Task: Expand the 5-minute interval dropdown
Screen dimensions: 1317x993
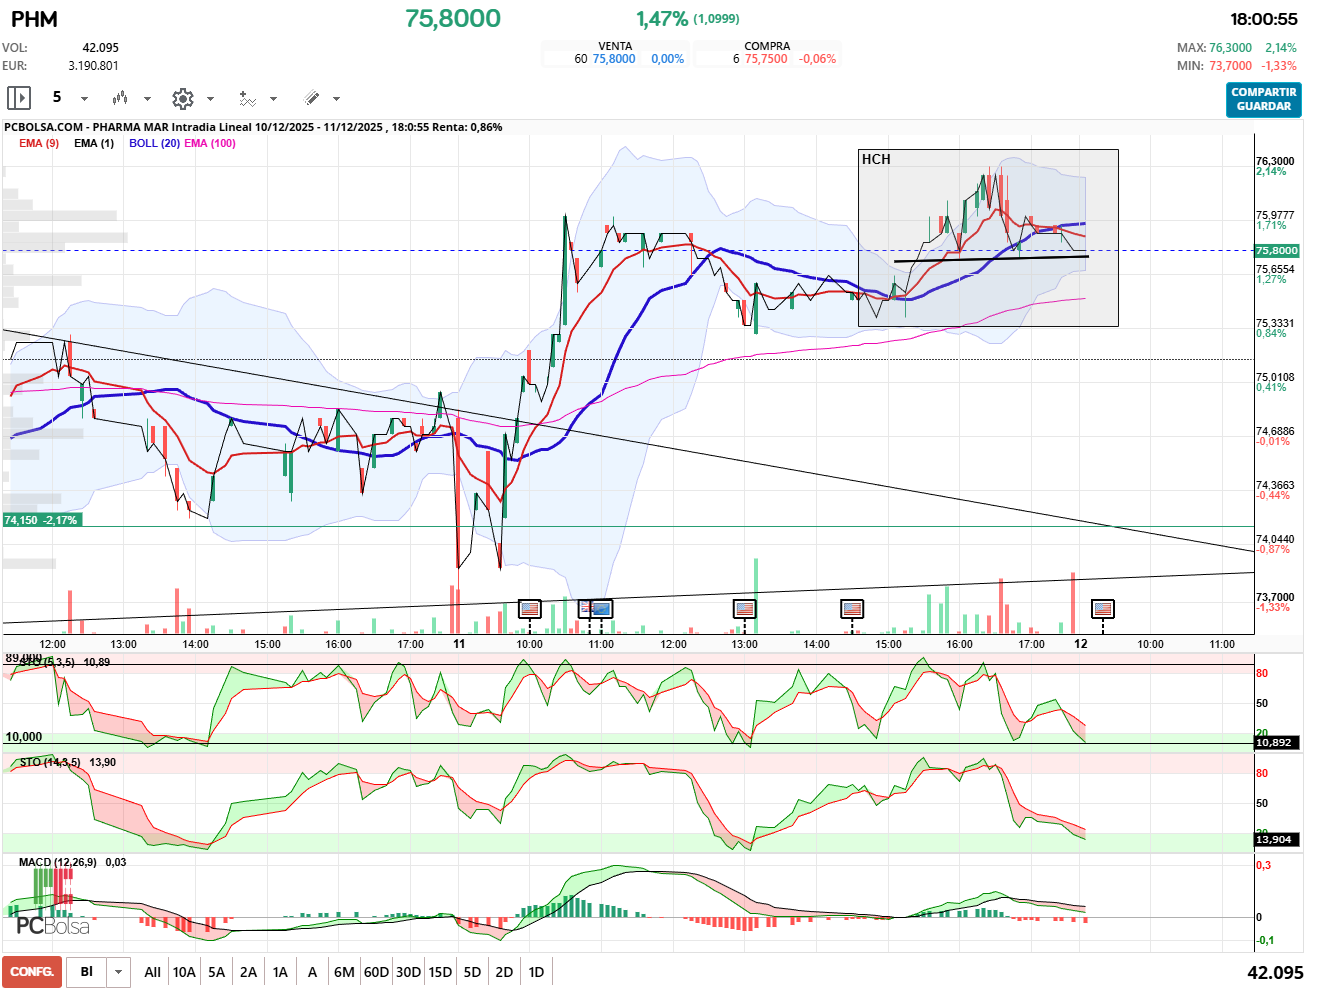Action: tap(84, 98)
